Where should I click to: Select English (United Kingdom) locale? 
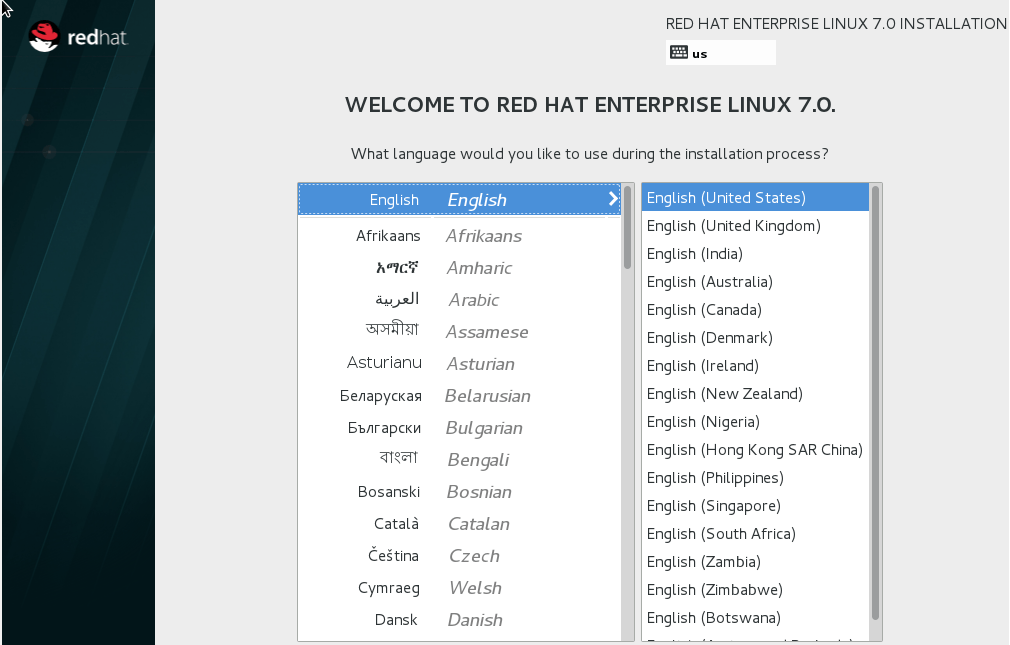click(755, 226)
